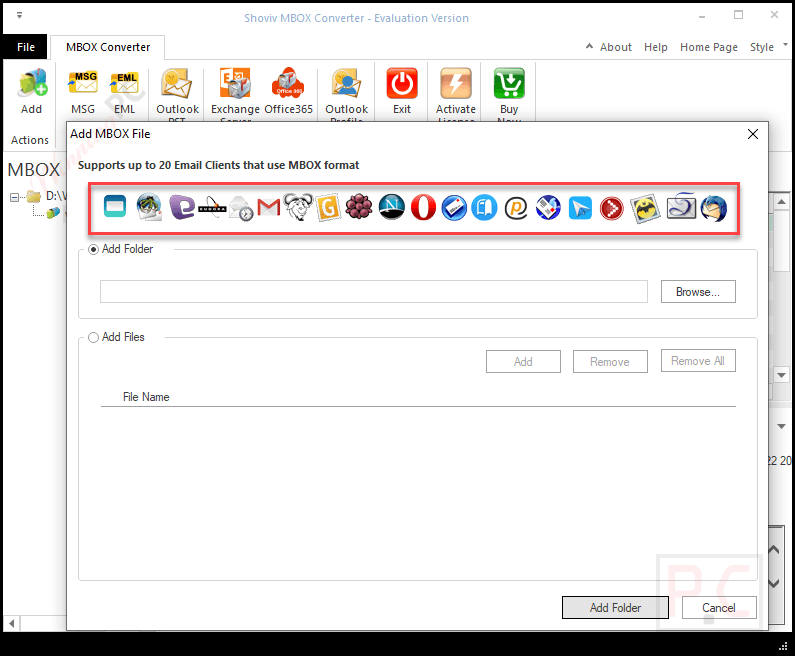Open the Help menu item
796x657 pixels.
(655, 47)
